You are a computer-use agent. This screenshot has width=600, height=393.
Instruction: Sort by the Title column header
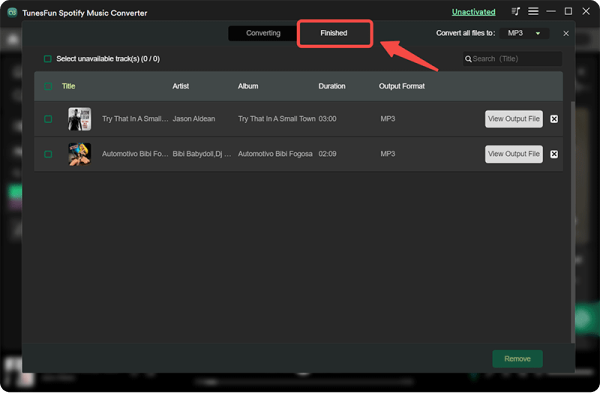(x=68, y=86)
